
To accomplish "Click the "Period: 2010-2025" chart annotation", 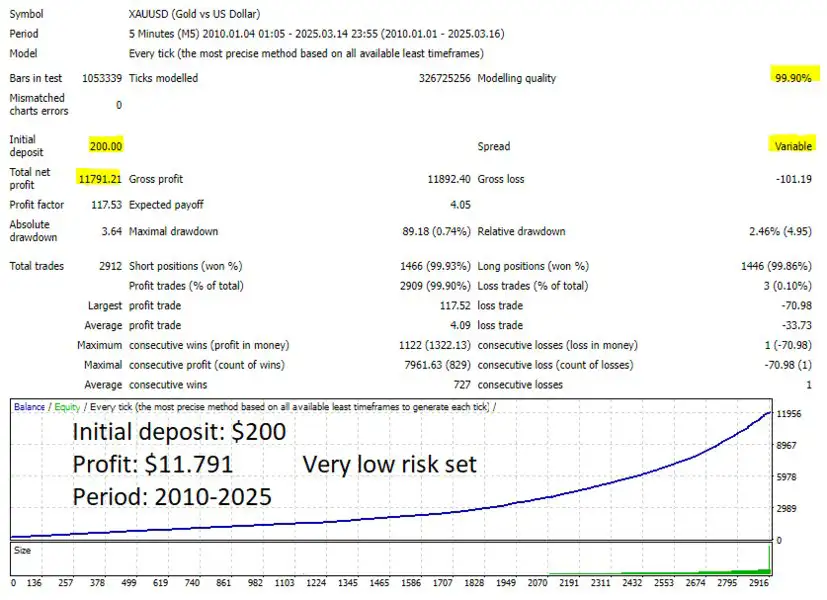I will point(172,496).
